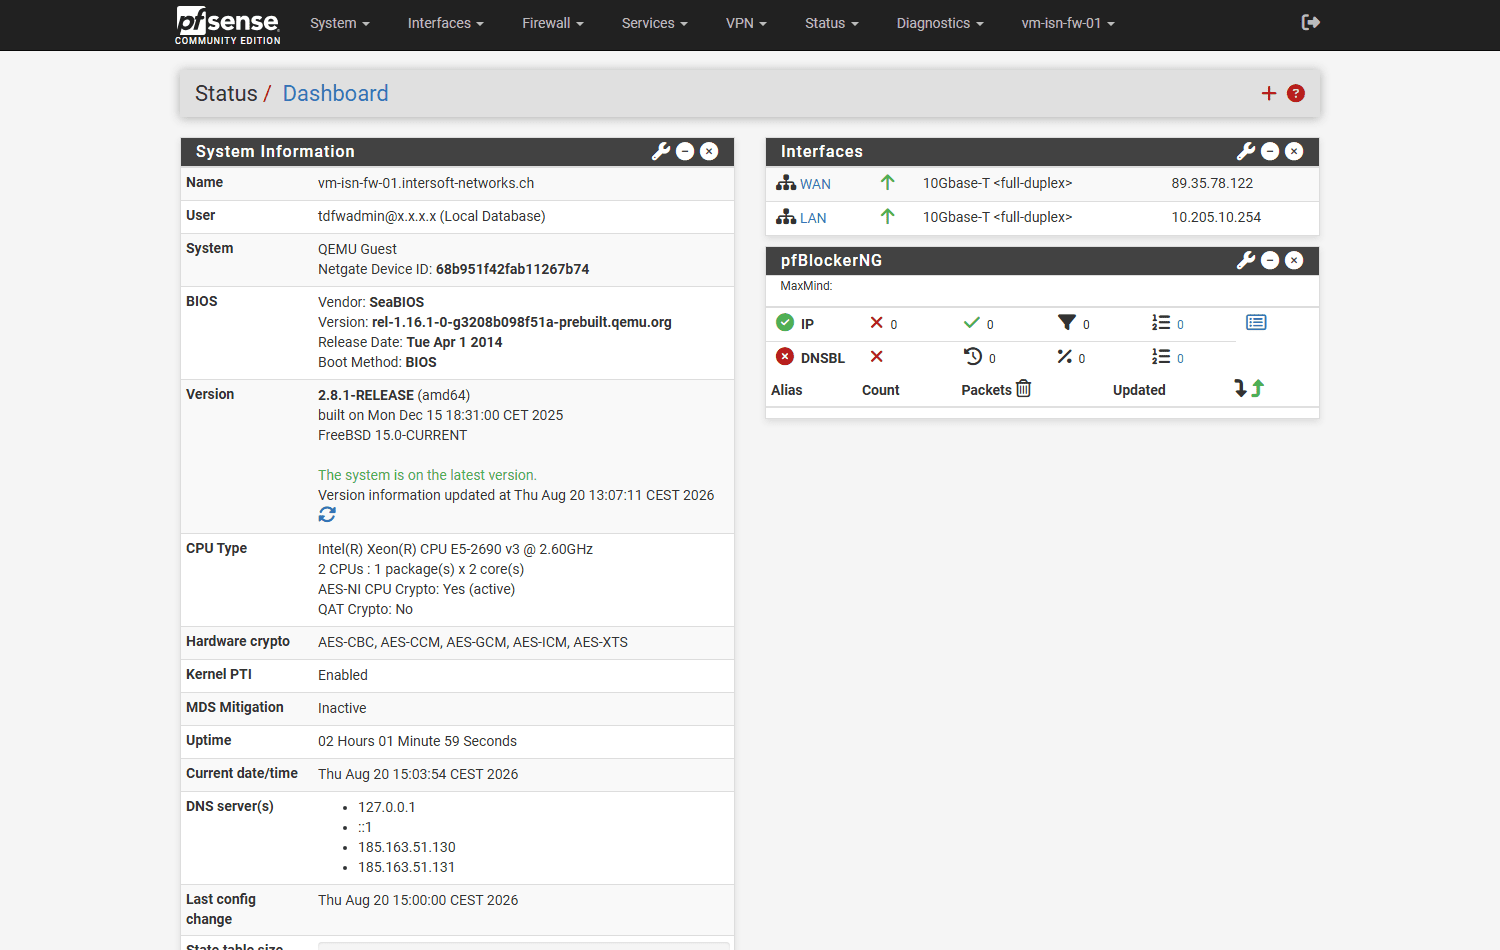Click the clock-history icon in the DNSBL row
Screen dimensions: 1500x950
point(973,356)
